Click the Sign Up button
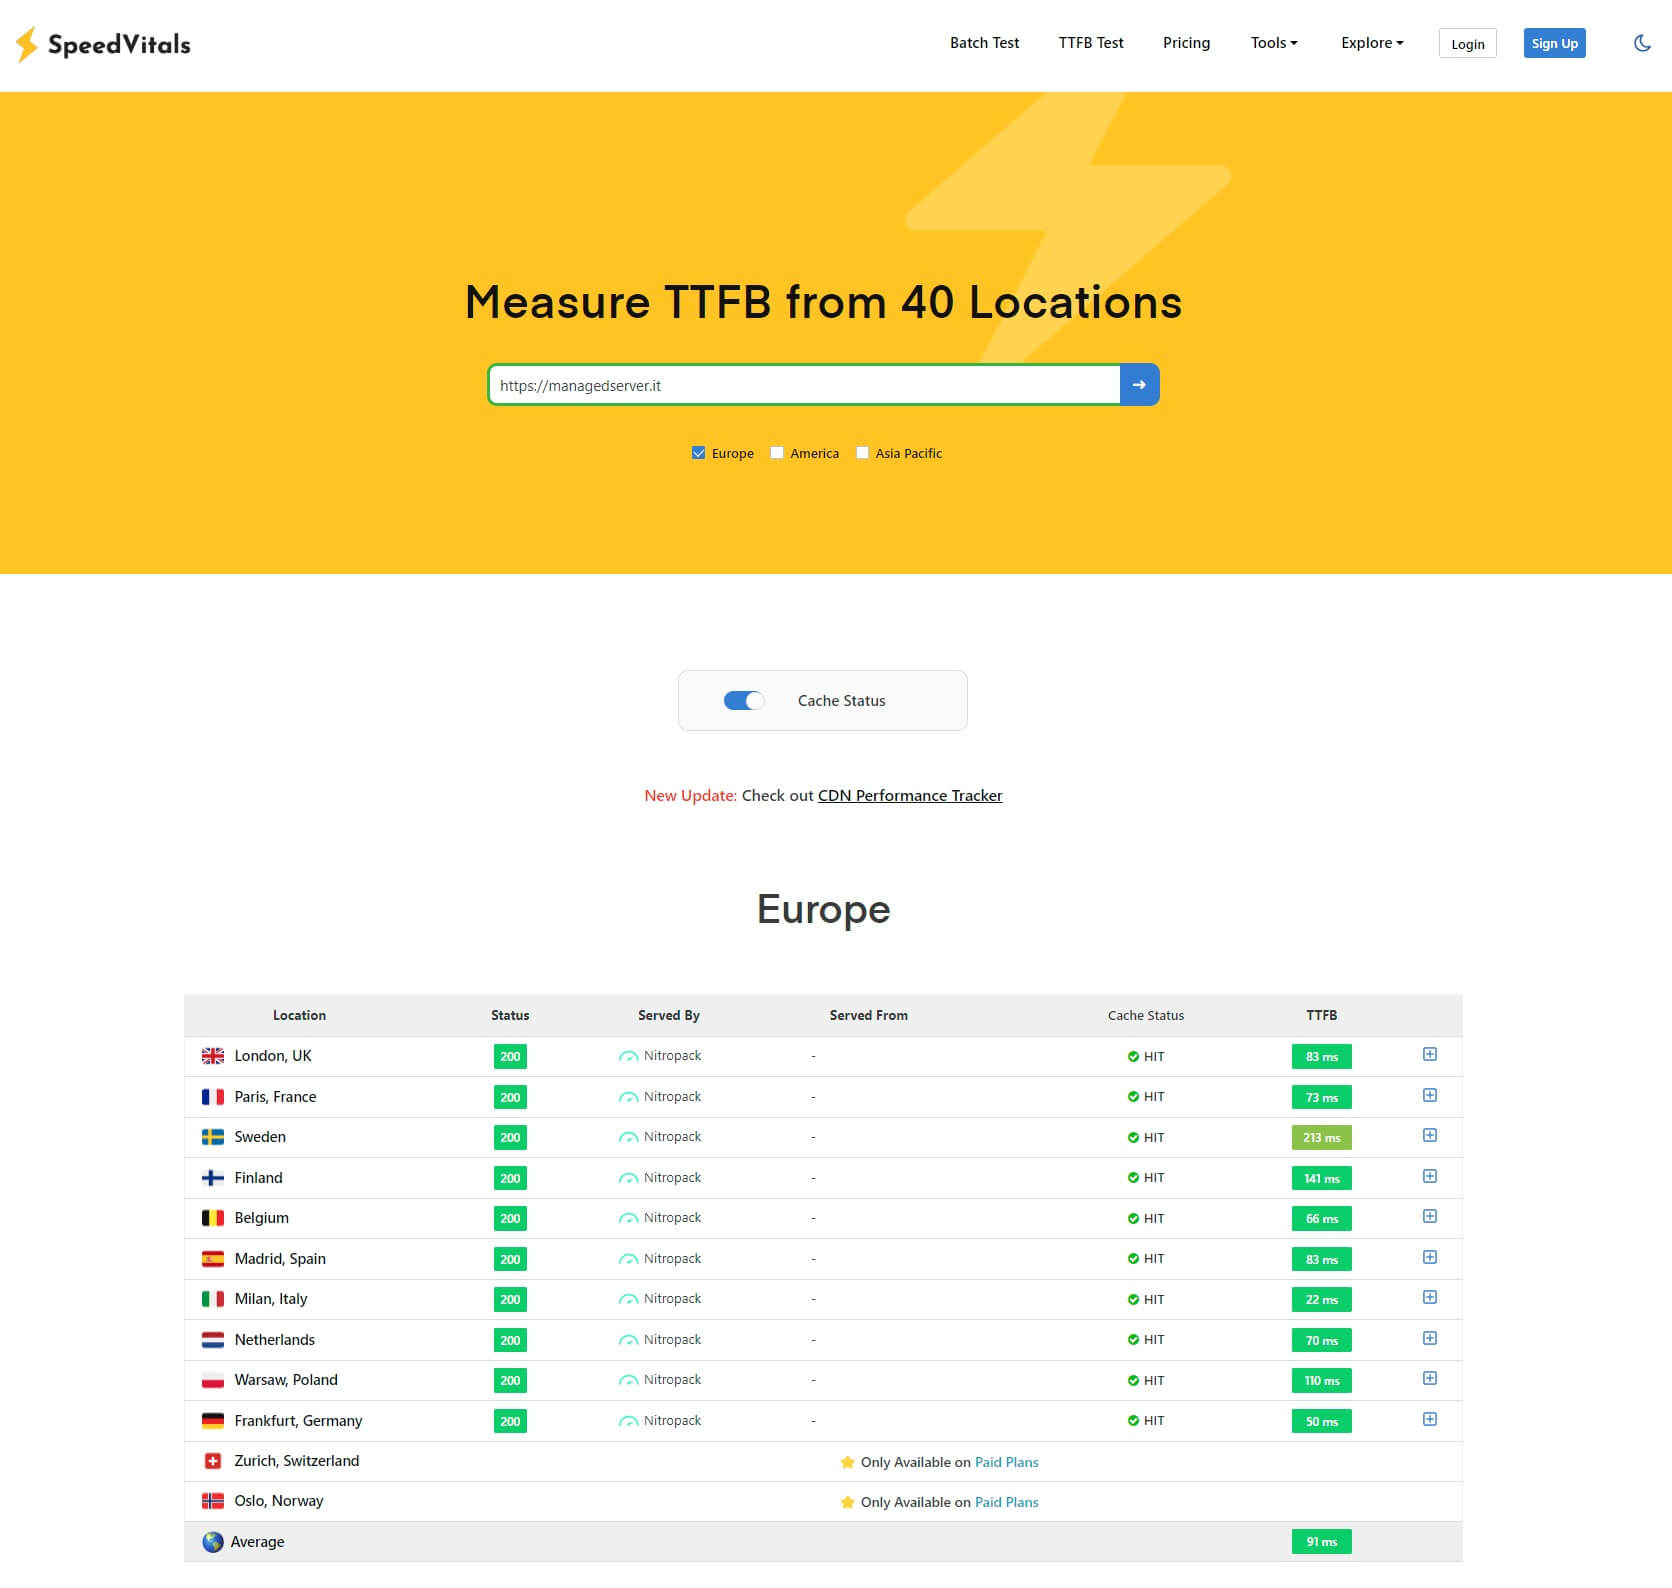 pyautogui.click(x=1554, y=43)
